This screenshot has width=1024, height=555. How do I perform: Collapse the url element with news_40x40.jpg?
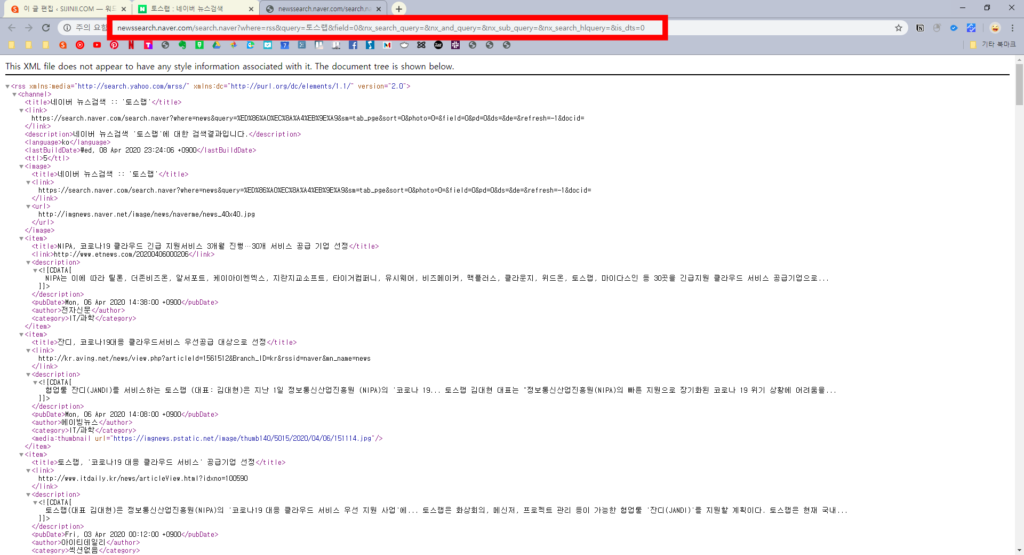[x=29, y=206]
